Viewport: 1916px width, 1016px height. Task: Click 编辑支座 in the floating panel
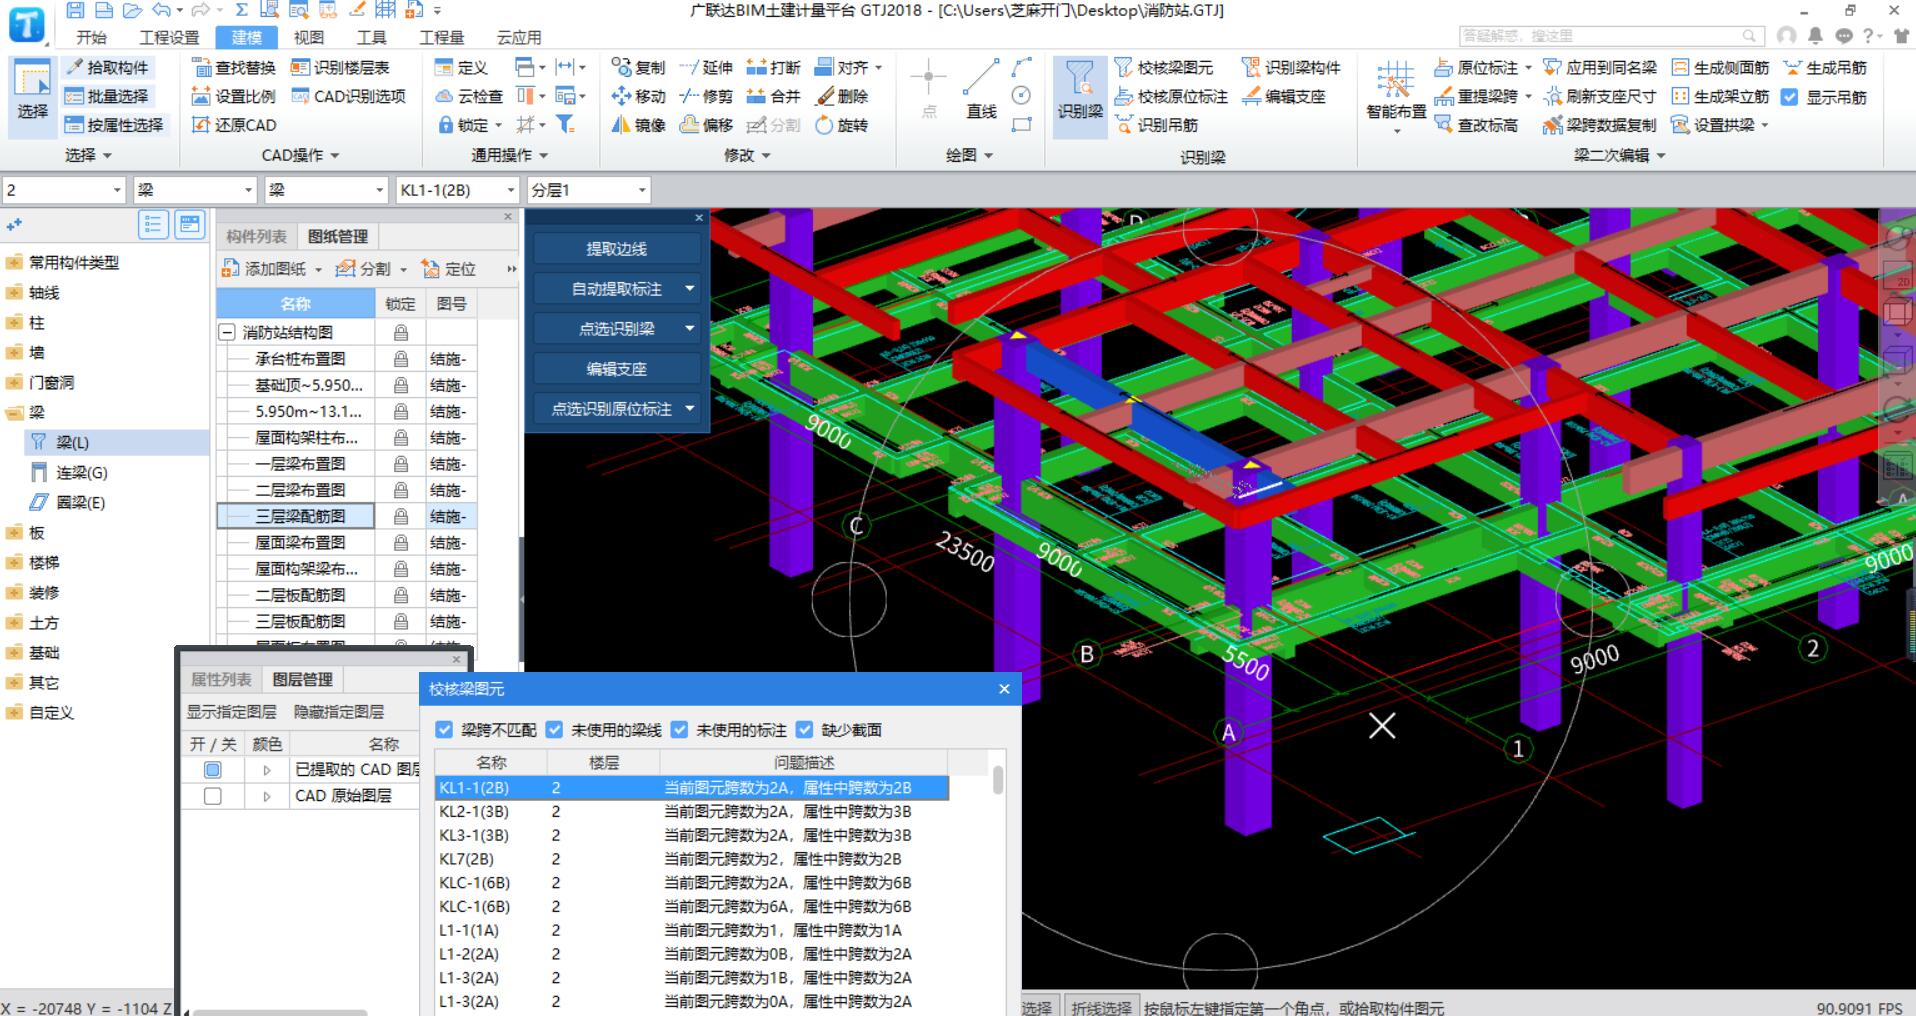tap(616, 369)
